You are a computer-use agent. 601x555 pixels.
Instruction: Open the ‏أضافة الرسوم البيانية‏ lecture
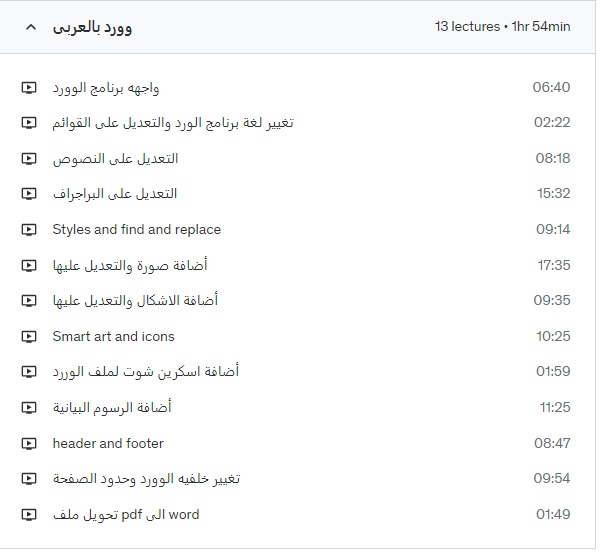click(112, 407)
